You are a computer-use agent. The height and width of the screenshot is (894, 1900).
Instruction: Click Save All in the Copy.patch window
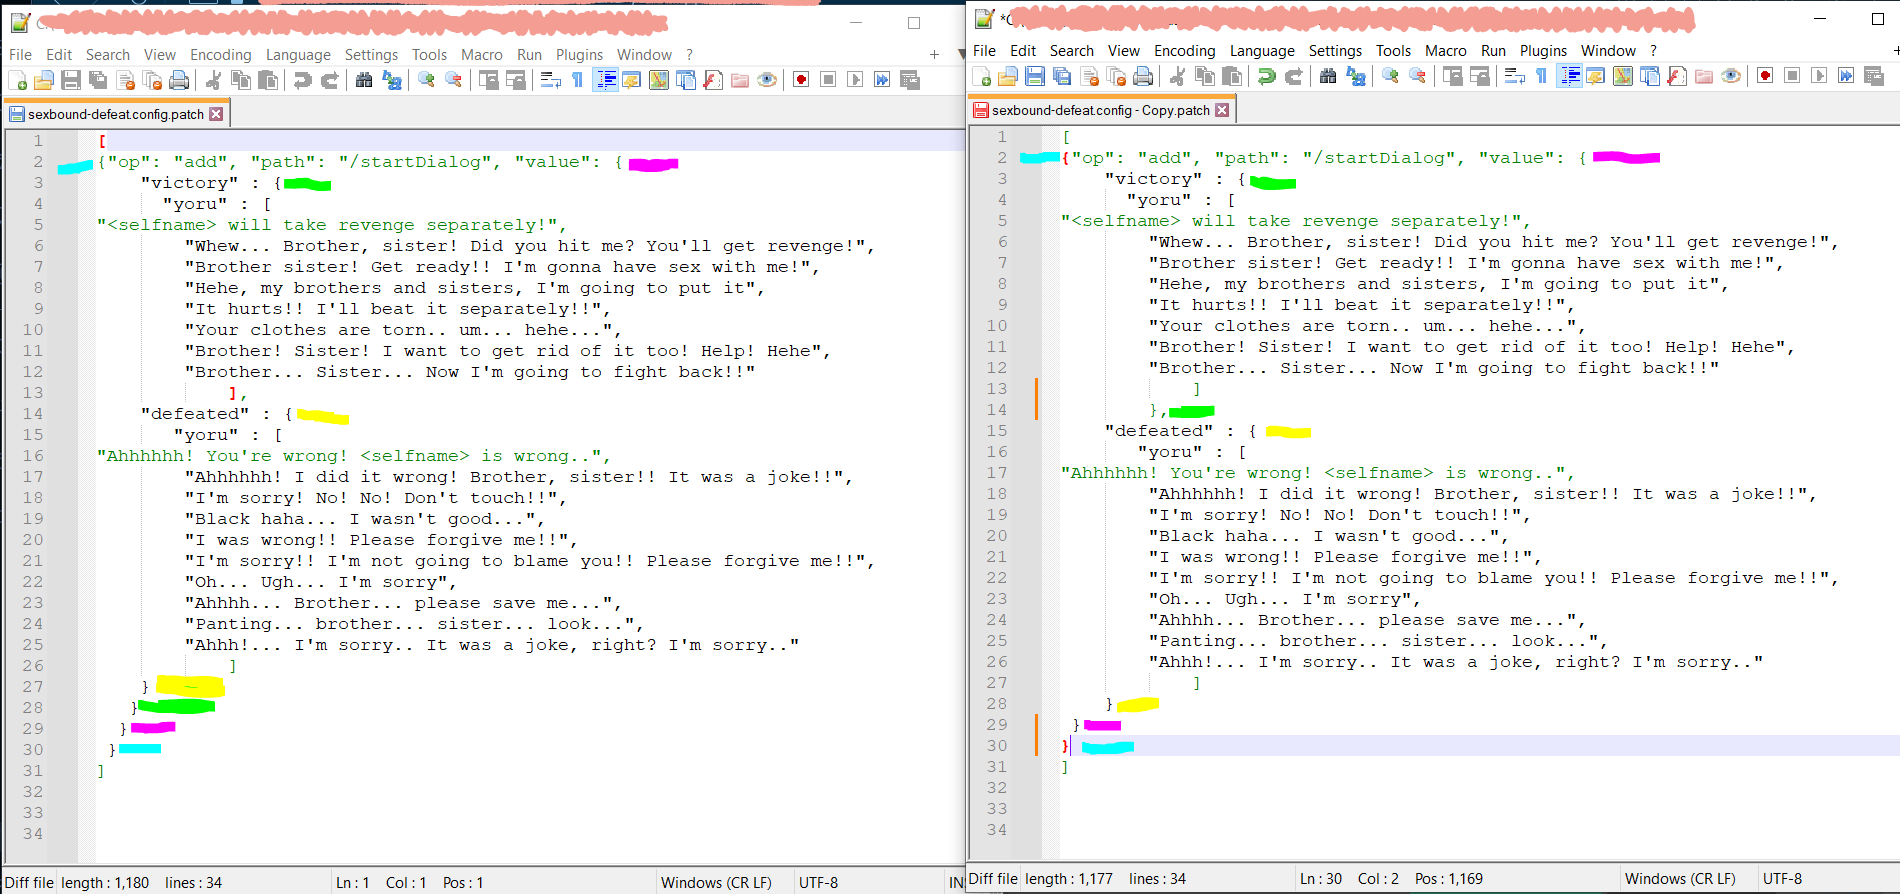(1062, 76)
